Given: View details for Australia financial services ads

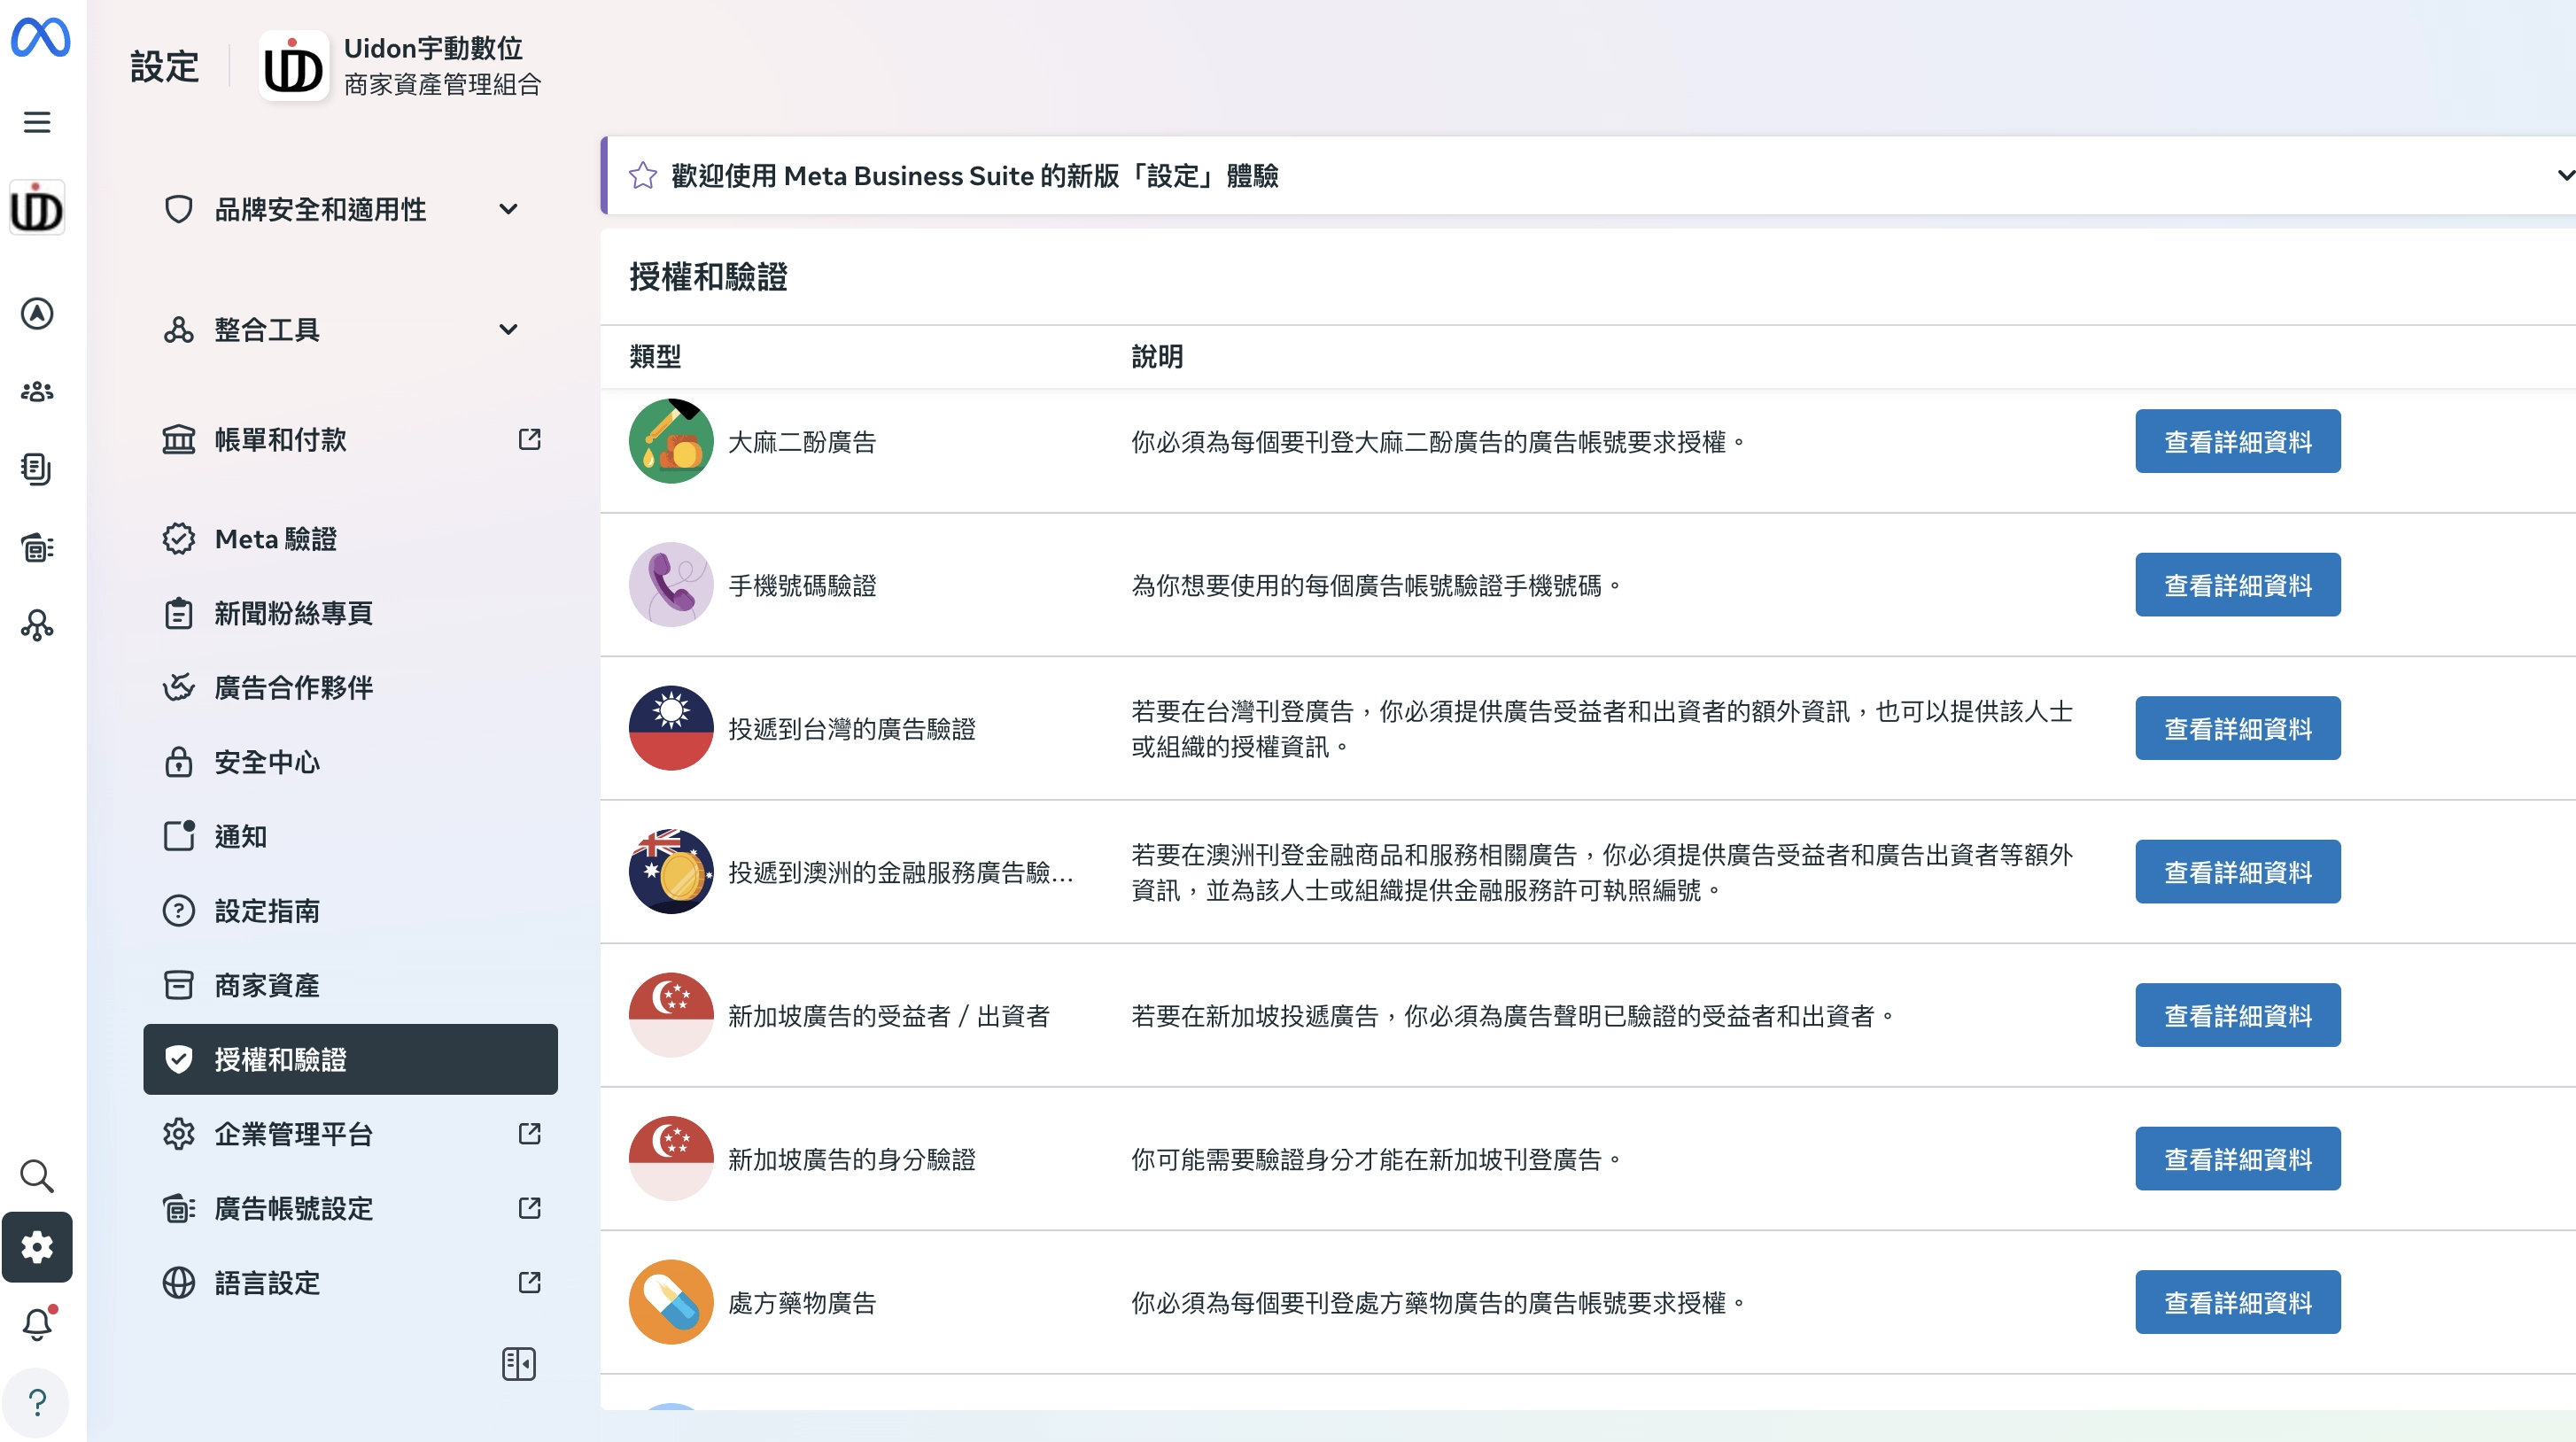Looking at the screenshot, I should [x=2238, y=872].
